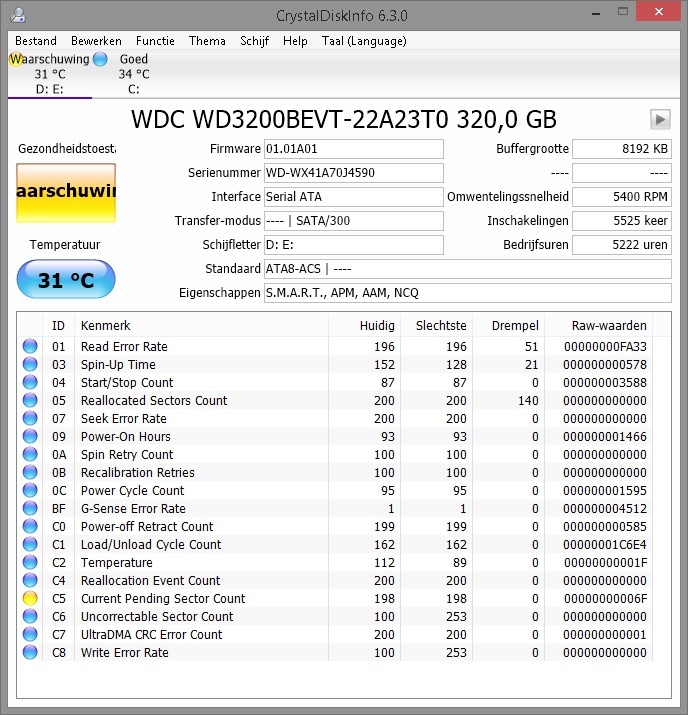
Task: Open the Functie menu
Action: [155, 41]
